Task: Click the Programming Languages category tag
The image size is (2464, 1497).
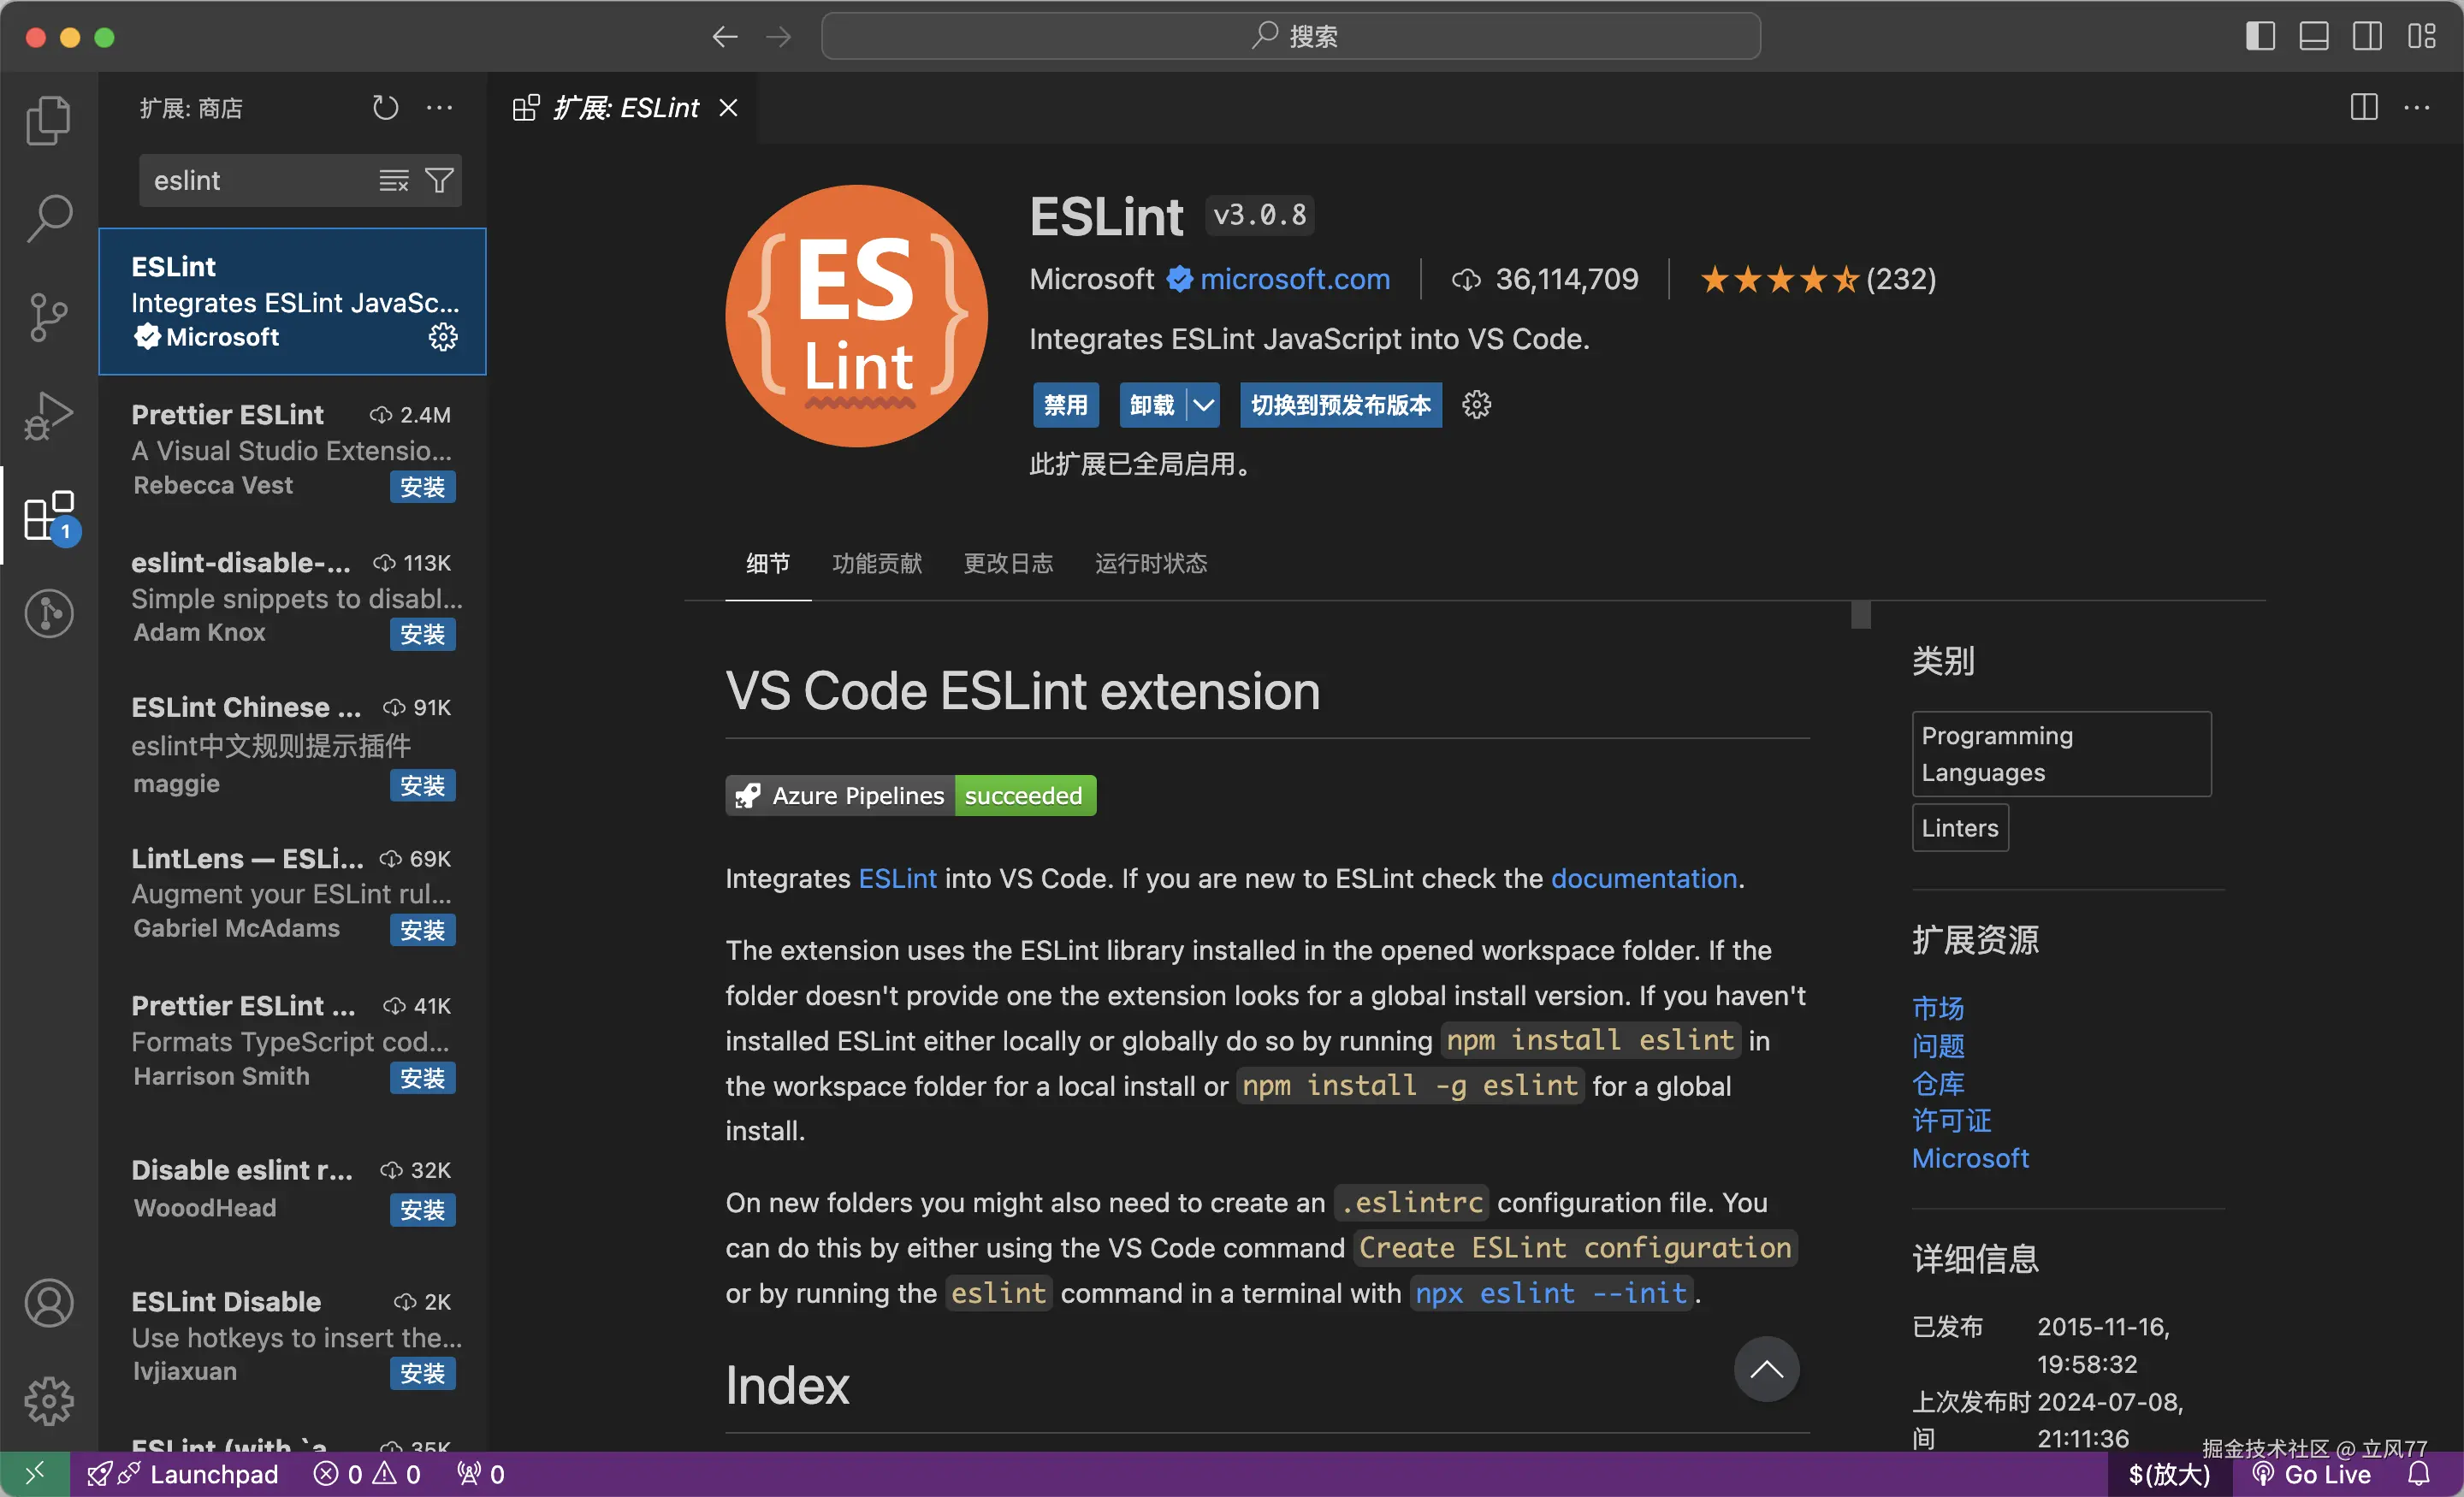Action: tap(2061, 754)
